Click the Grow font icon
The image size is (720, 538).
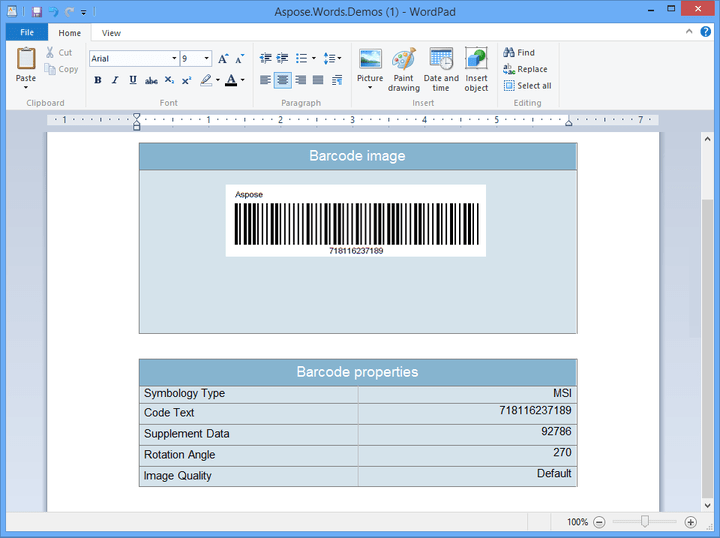[x=223, y=59]
